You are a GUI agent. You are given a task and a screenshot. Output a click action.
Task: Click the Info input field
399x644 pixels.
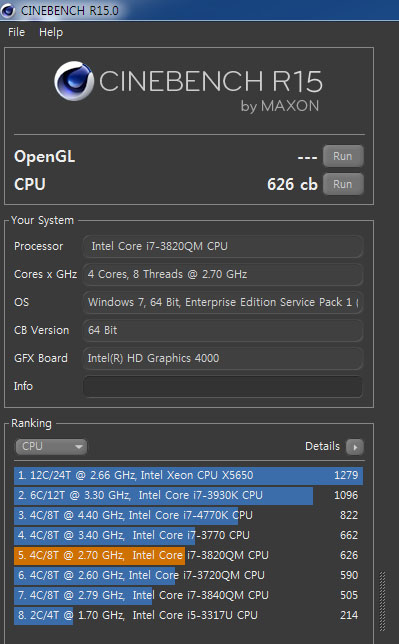223,386
